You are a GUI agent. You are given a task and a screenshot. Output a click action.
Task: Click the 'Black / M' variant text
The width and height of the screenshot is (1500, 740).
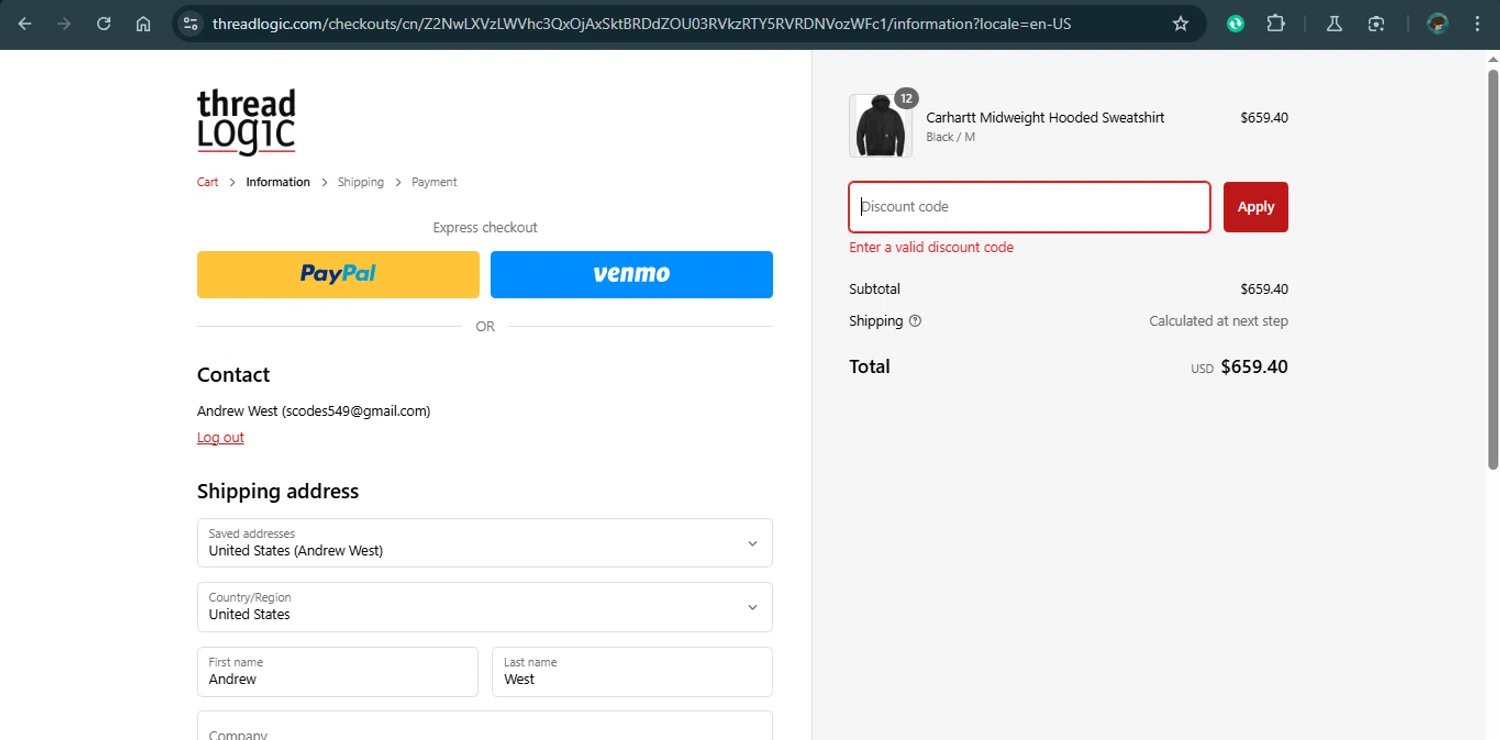950,137
